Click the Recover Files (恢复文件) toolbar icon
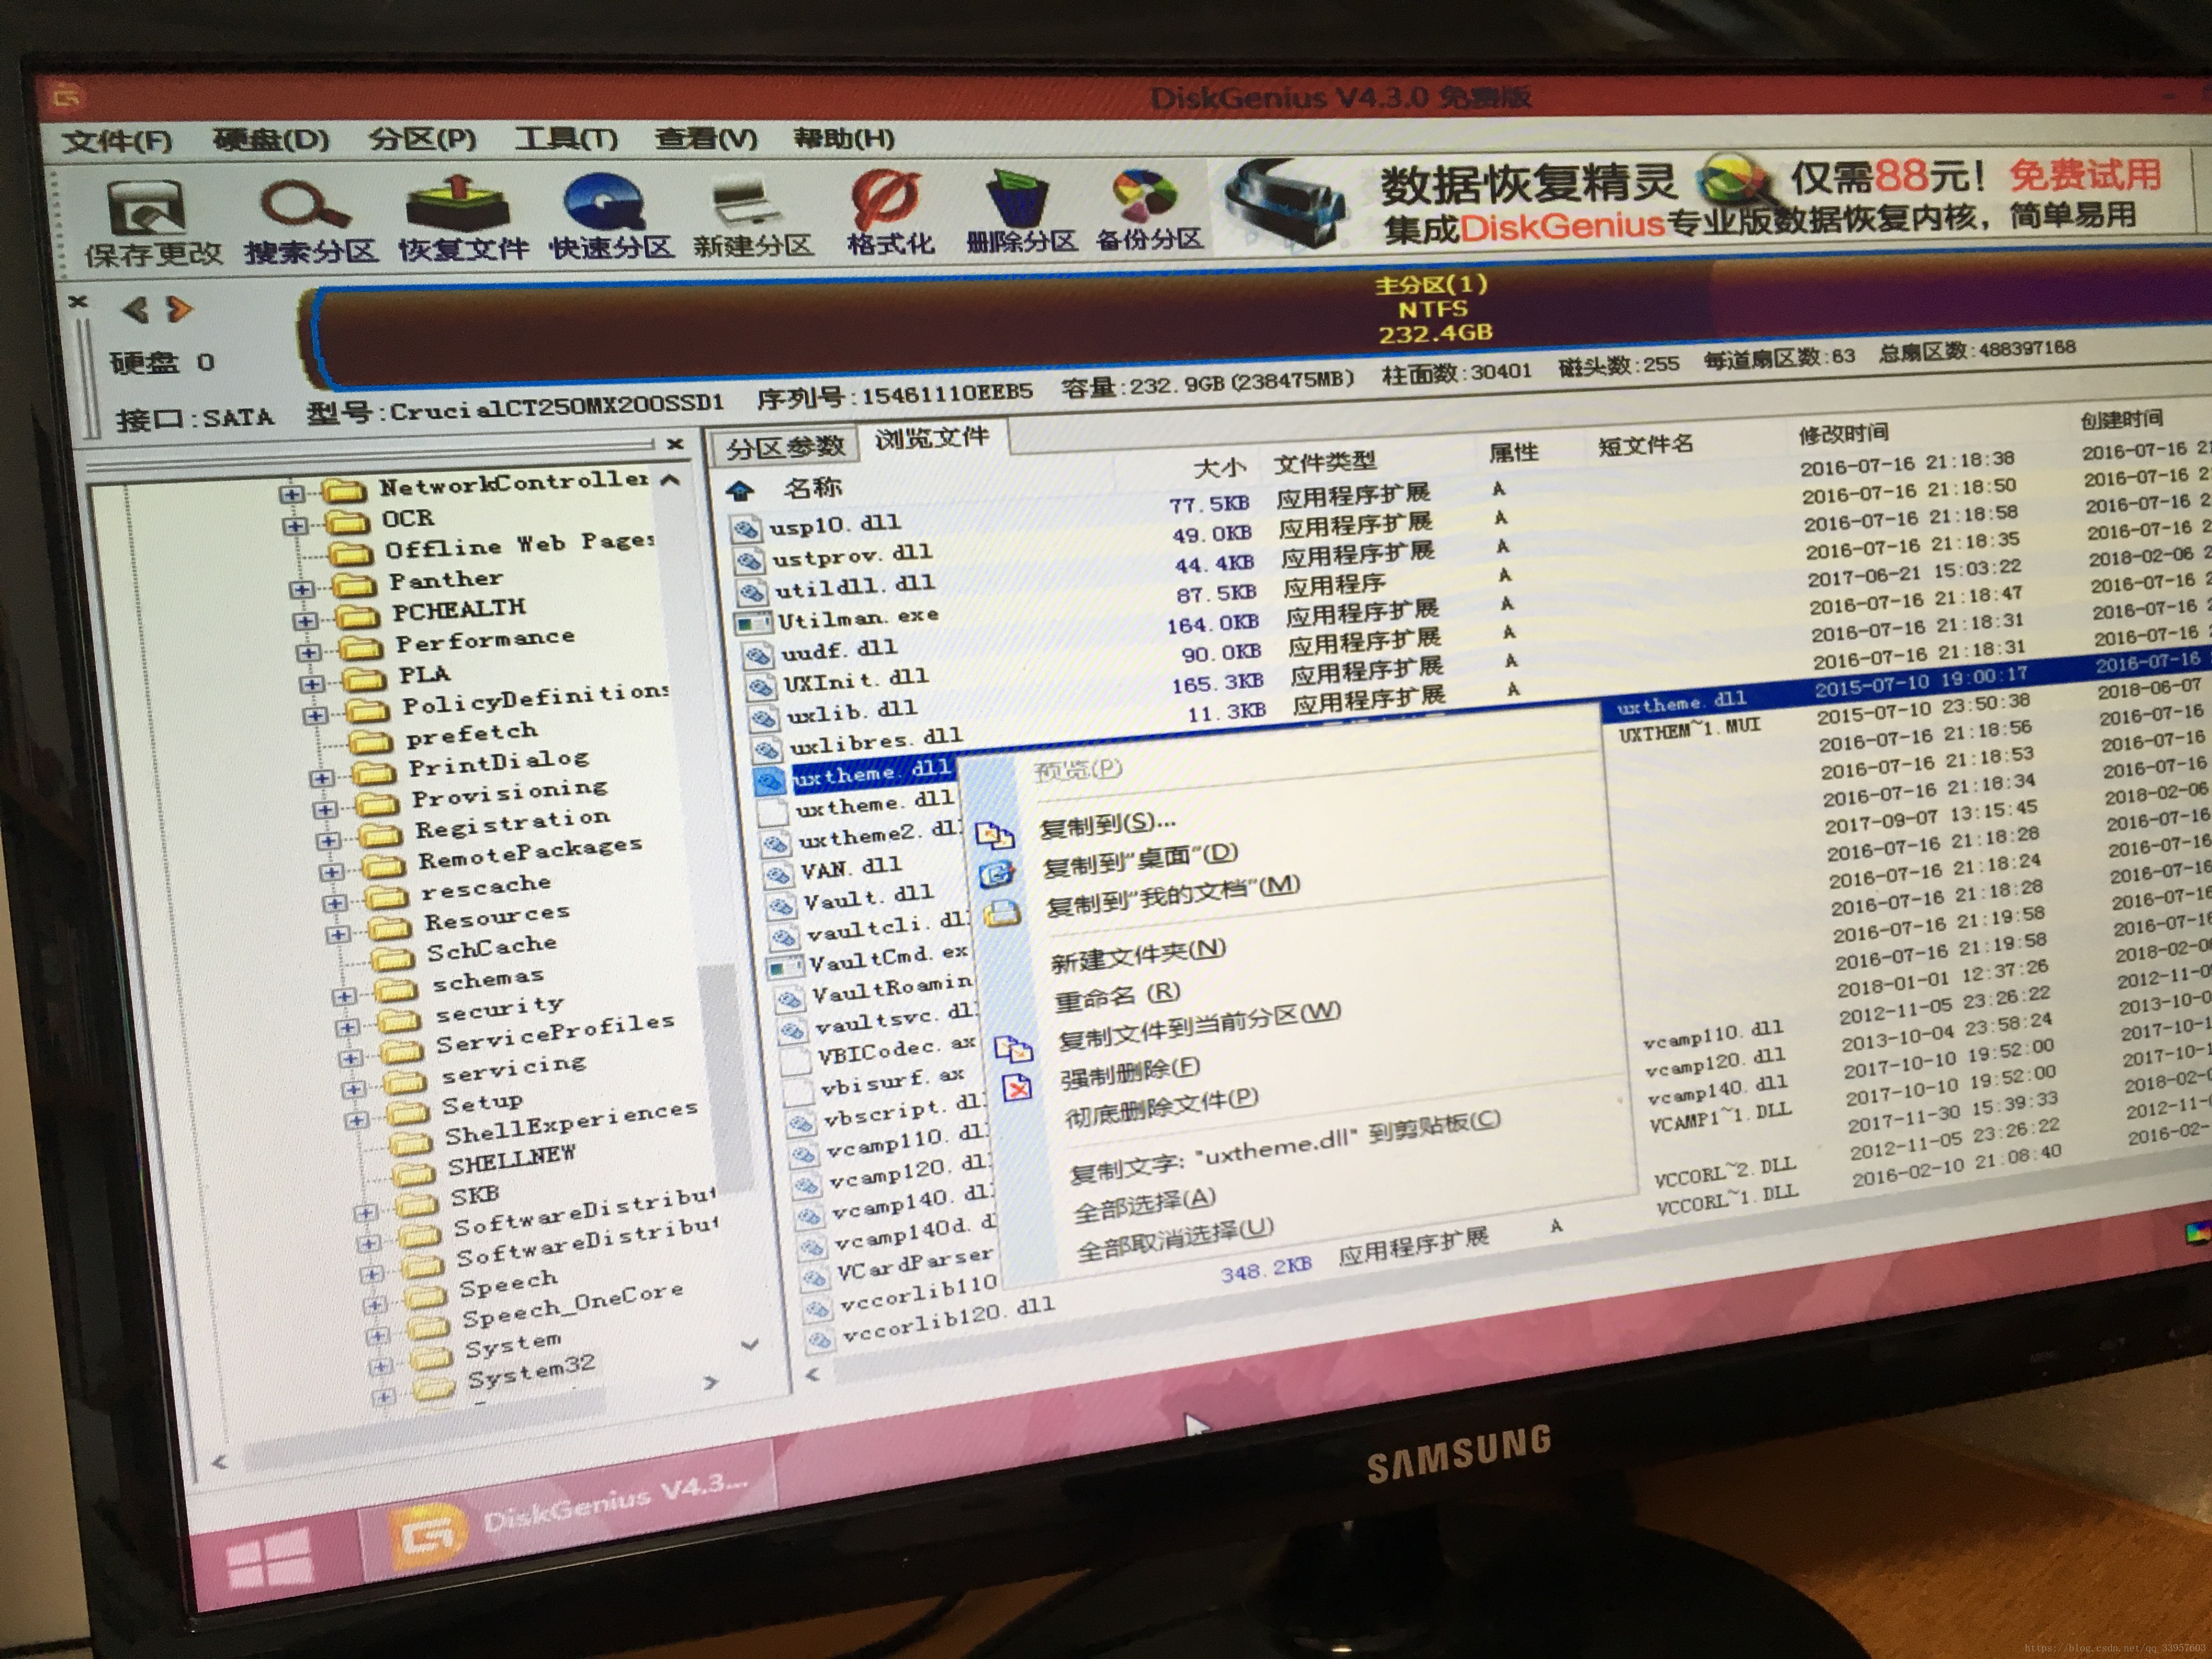The height and width of the screenshot is (1659, 2212). (457, 203)
